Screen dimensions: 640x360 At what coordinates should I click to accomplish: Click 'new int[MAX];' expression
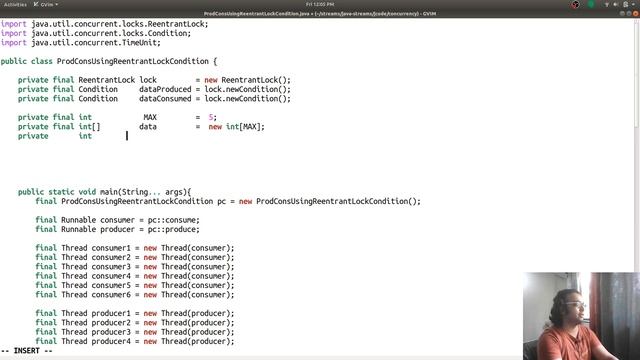(237, 127)
